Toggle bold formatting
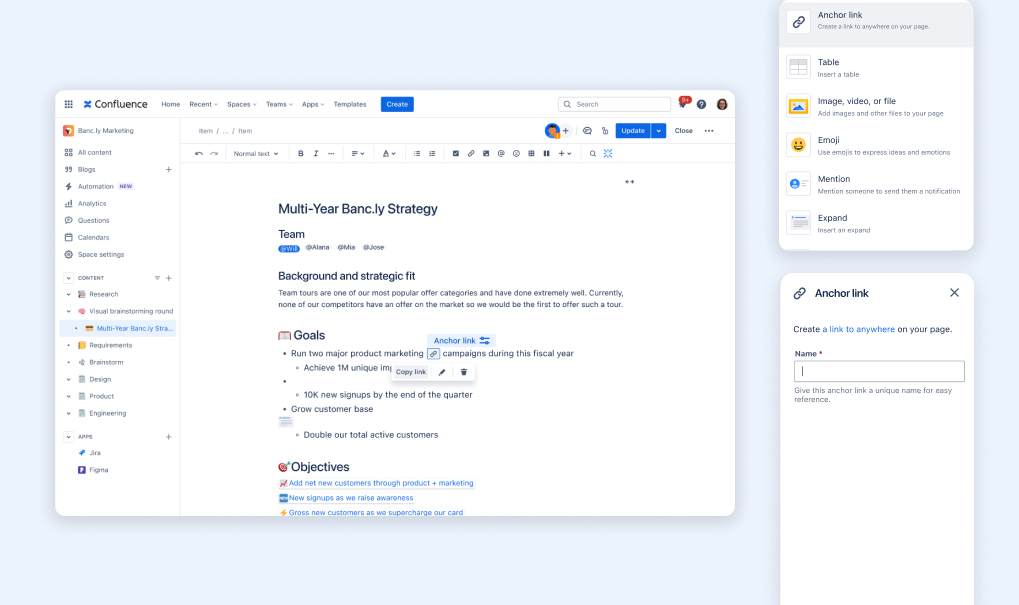 point(301,153)
